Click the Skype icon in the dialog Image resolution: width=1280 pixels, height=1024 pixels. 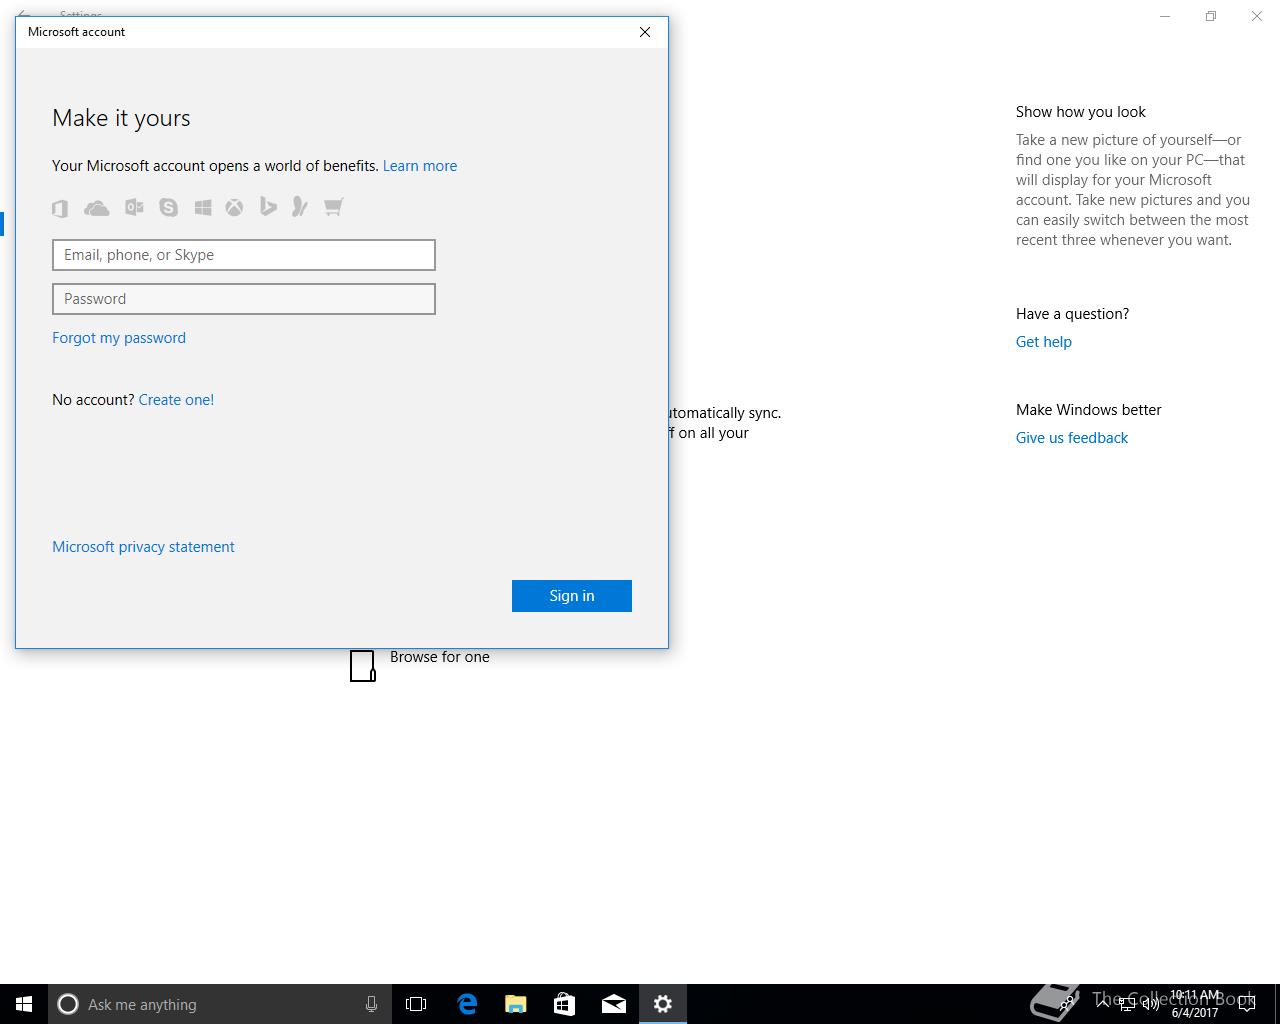click(168, 207)
